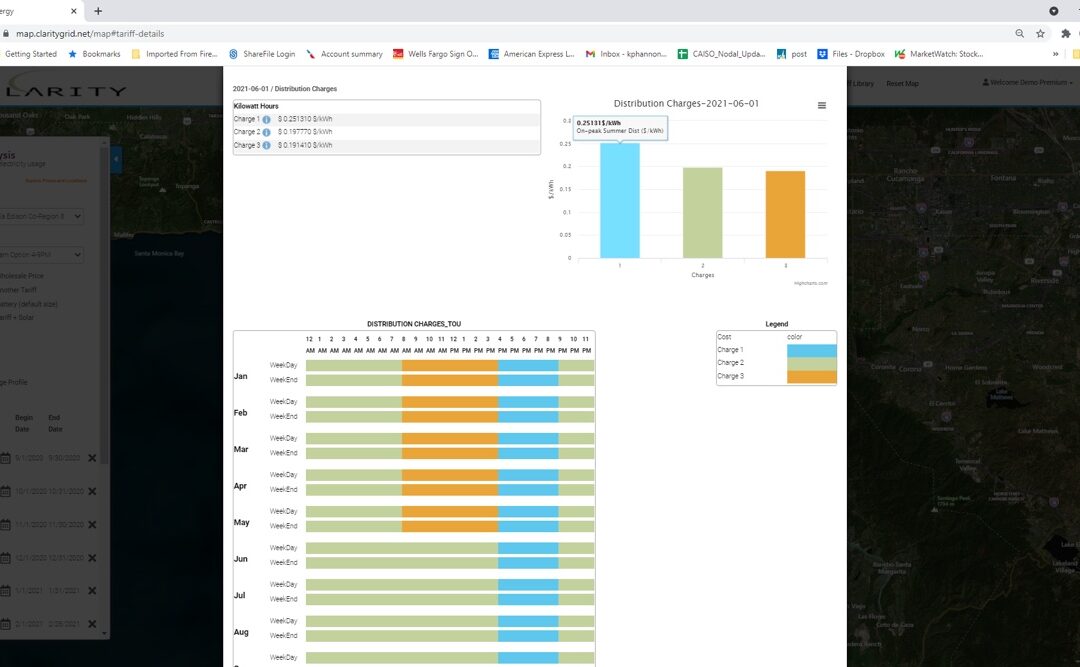The image size is (1080, 667).
Task: Select the Charge 3 row value 0.191410 $/kWh
Action: (305, 145)
